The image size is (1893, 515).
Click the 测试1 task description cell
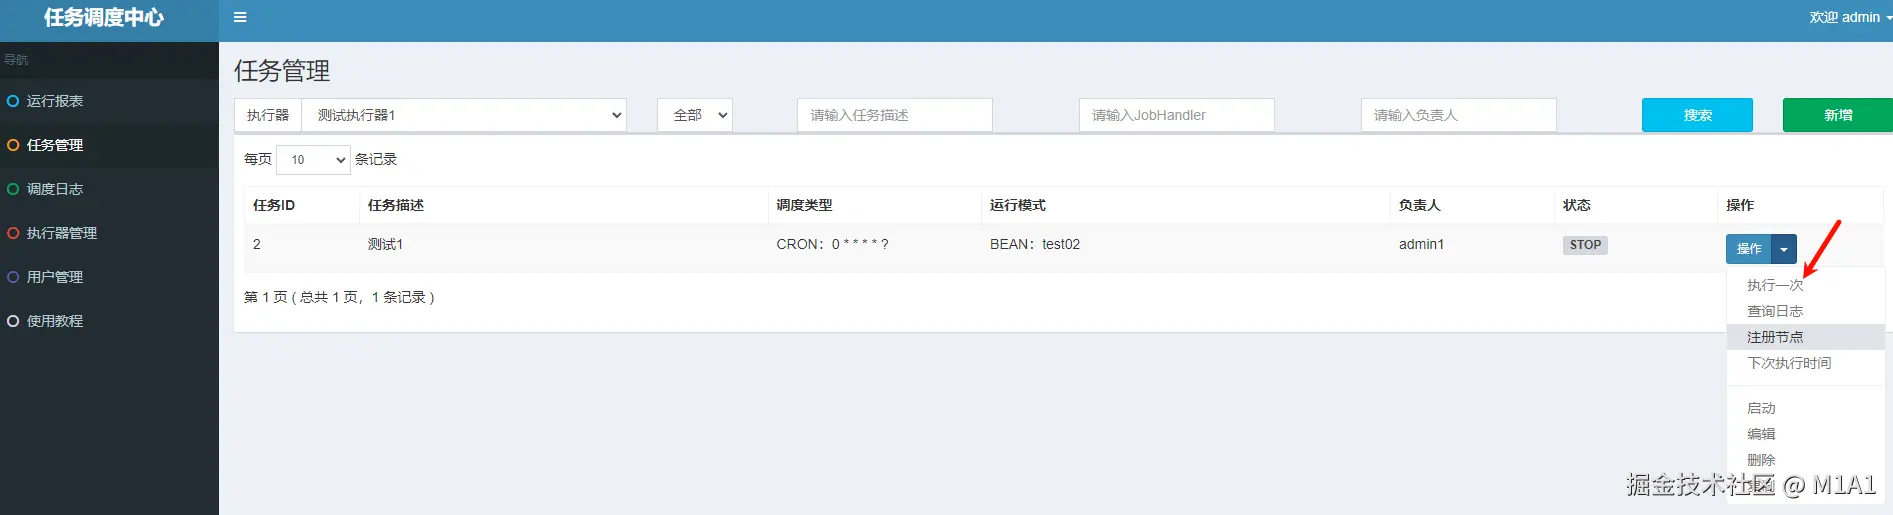385,244
